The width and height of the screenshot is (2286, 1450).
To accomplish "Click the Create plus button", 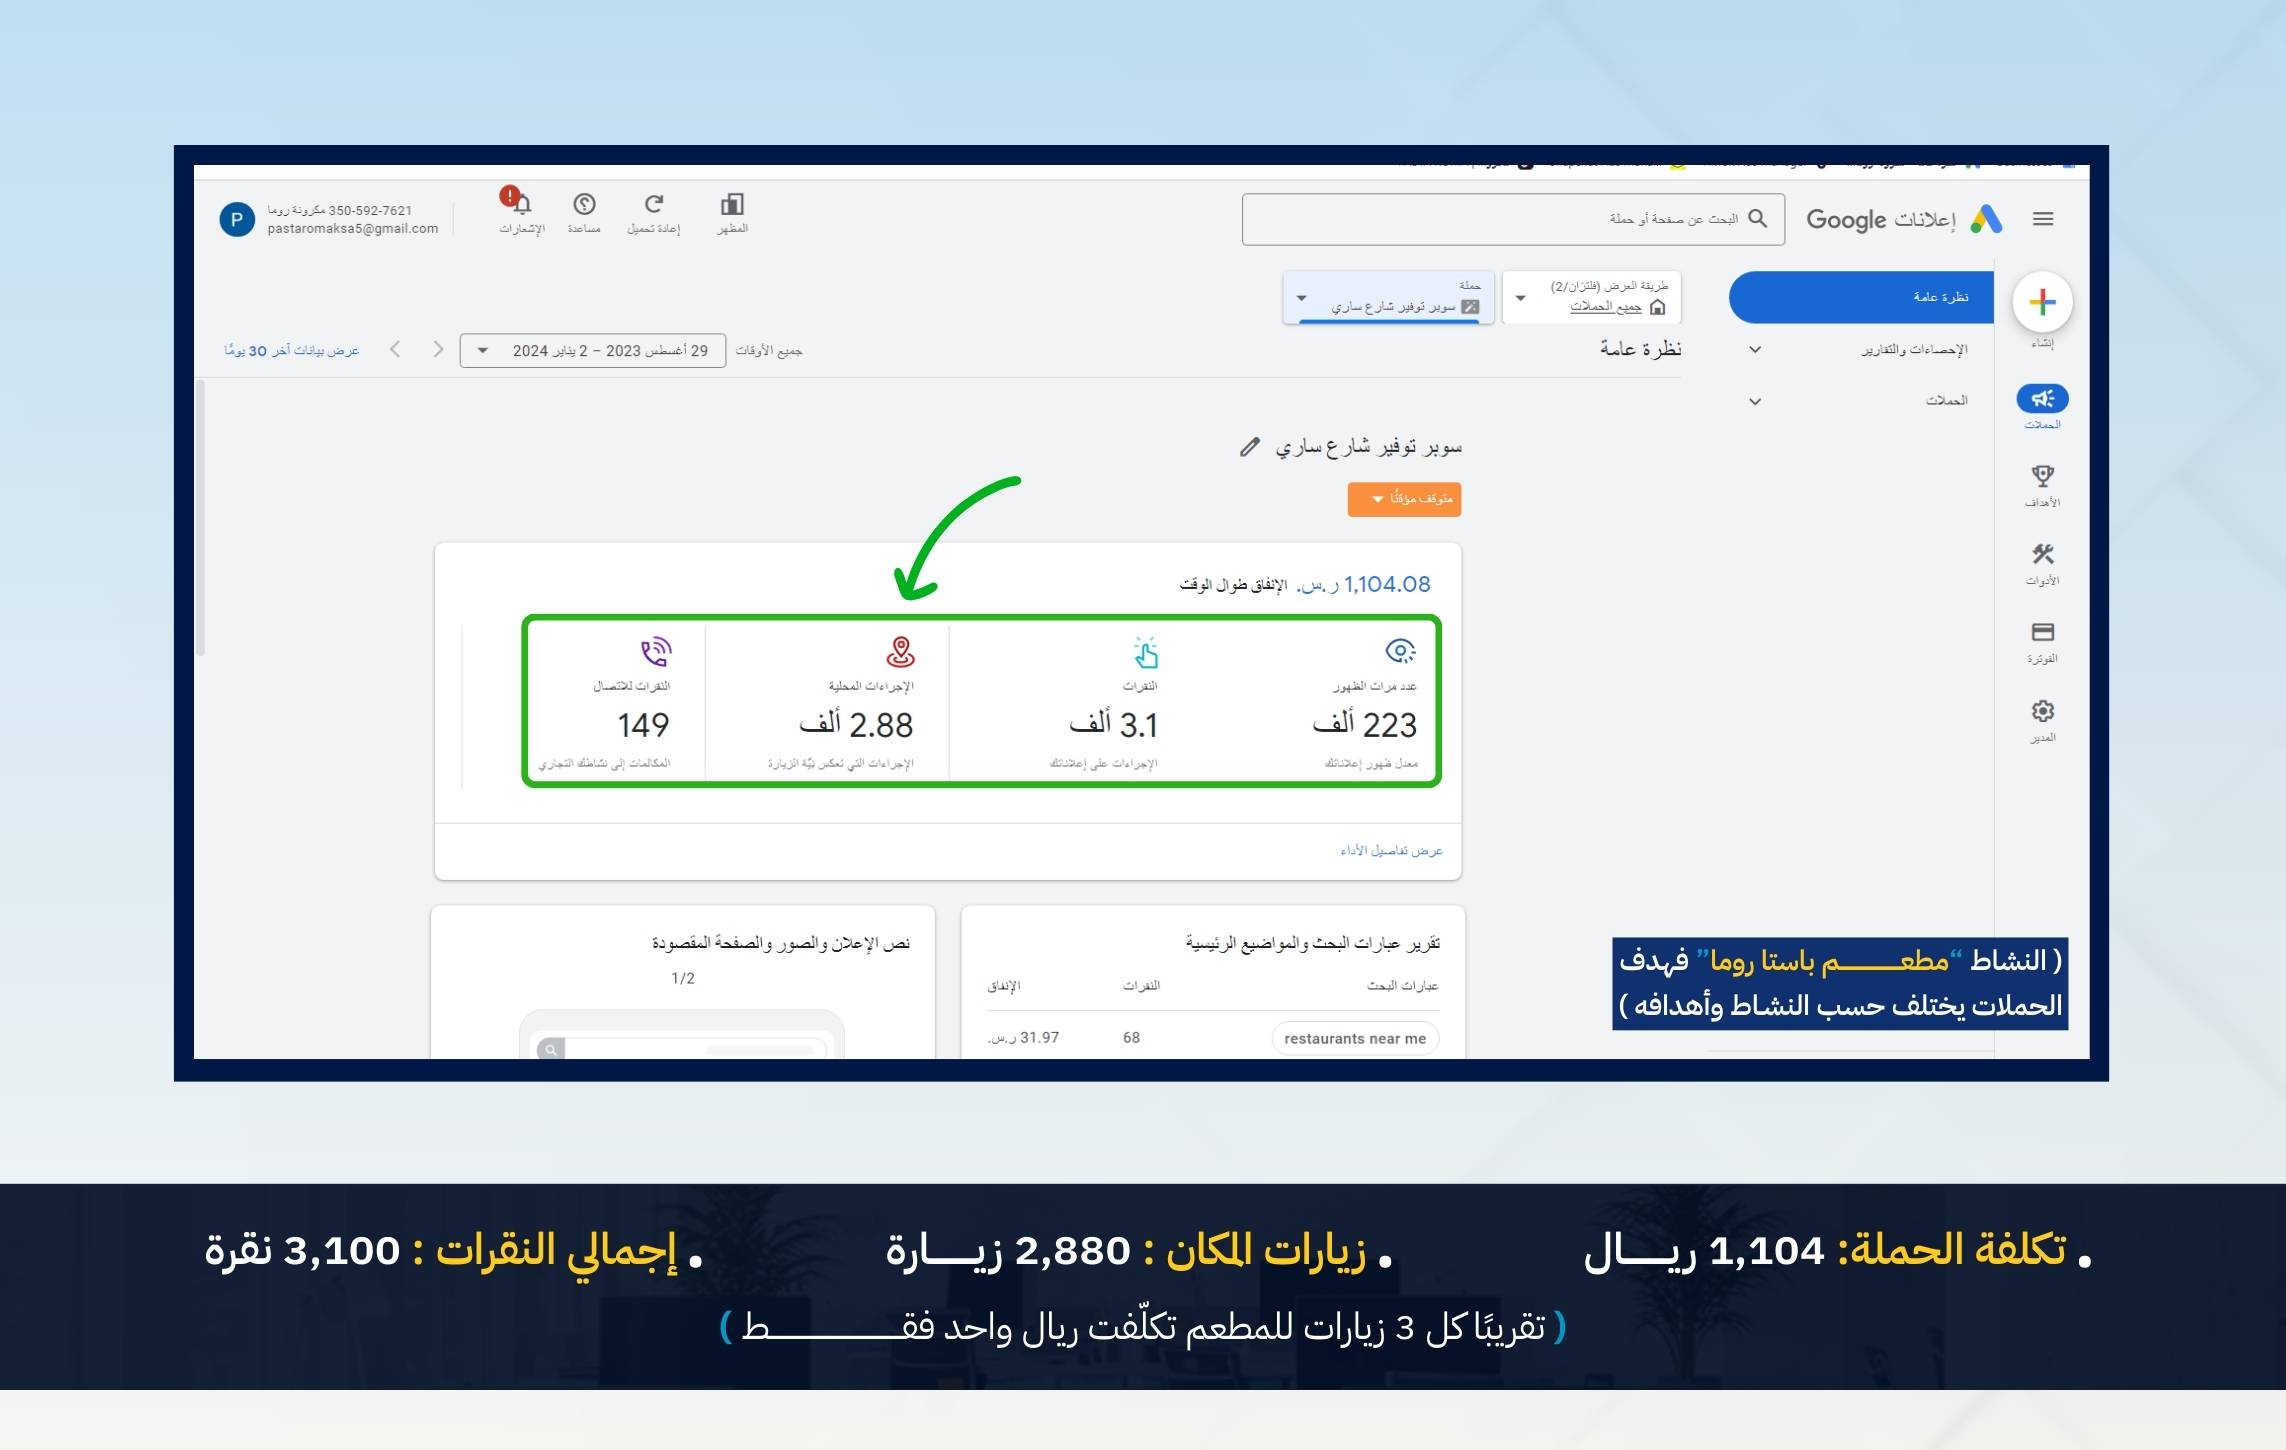I will (2042, 302).
